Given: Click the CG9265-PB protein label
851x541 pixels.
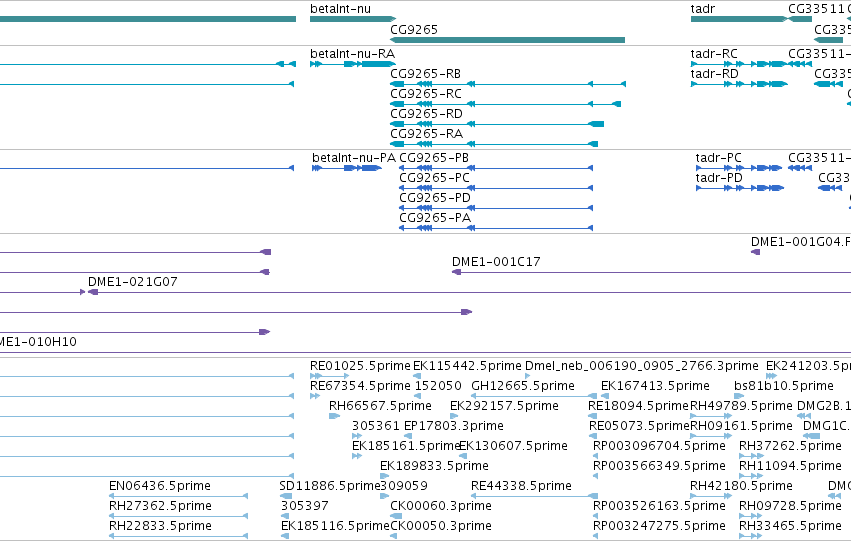Looking at the screenshot, I should pos(434,158).
